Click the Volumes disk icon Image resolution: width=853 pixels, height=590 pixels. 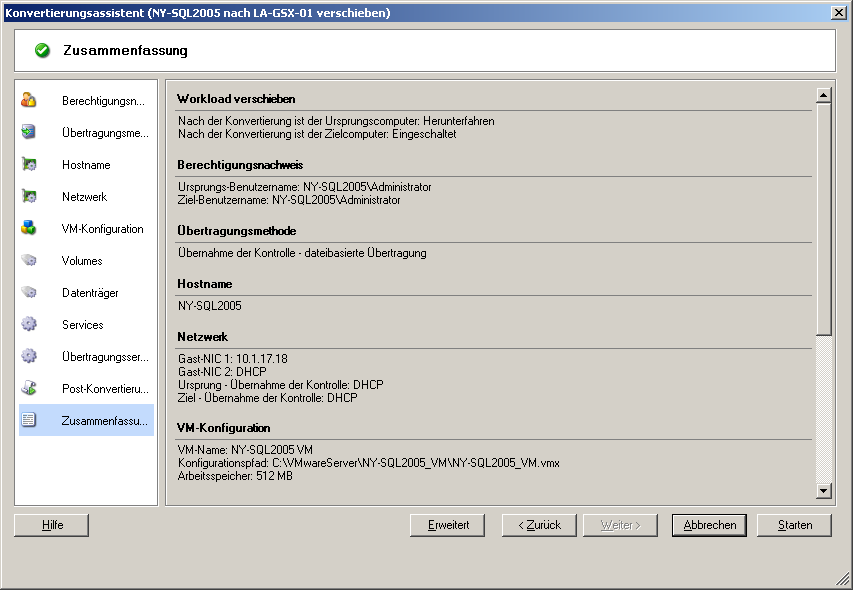coord(29,260)
